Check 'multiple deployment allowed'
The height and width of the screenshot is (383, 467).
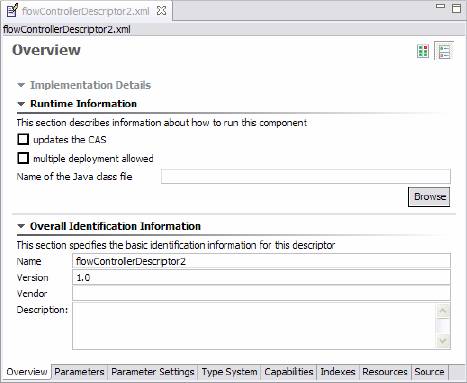tap(23, 158)
